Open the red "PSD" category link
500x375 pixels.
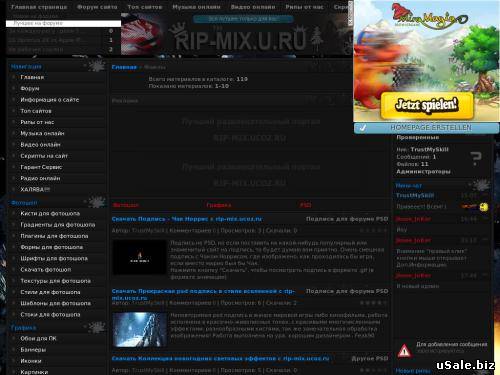click(305, 205)
